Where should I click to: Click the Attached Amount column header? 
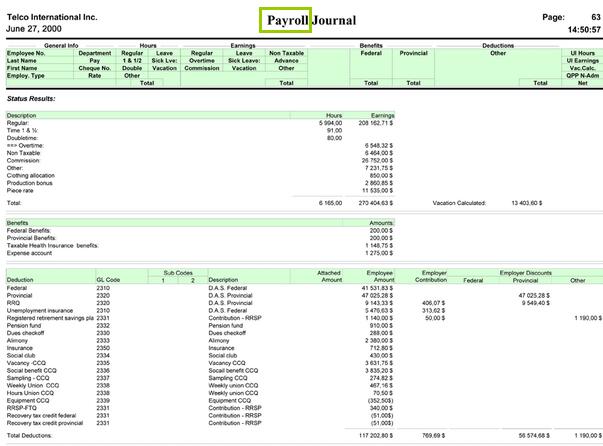click(328, 276)
